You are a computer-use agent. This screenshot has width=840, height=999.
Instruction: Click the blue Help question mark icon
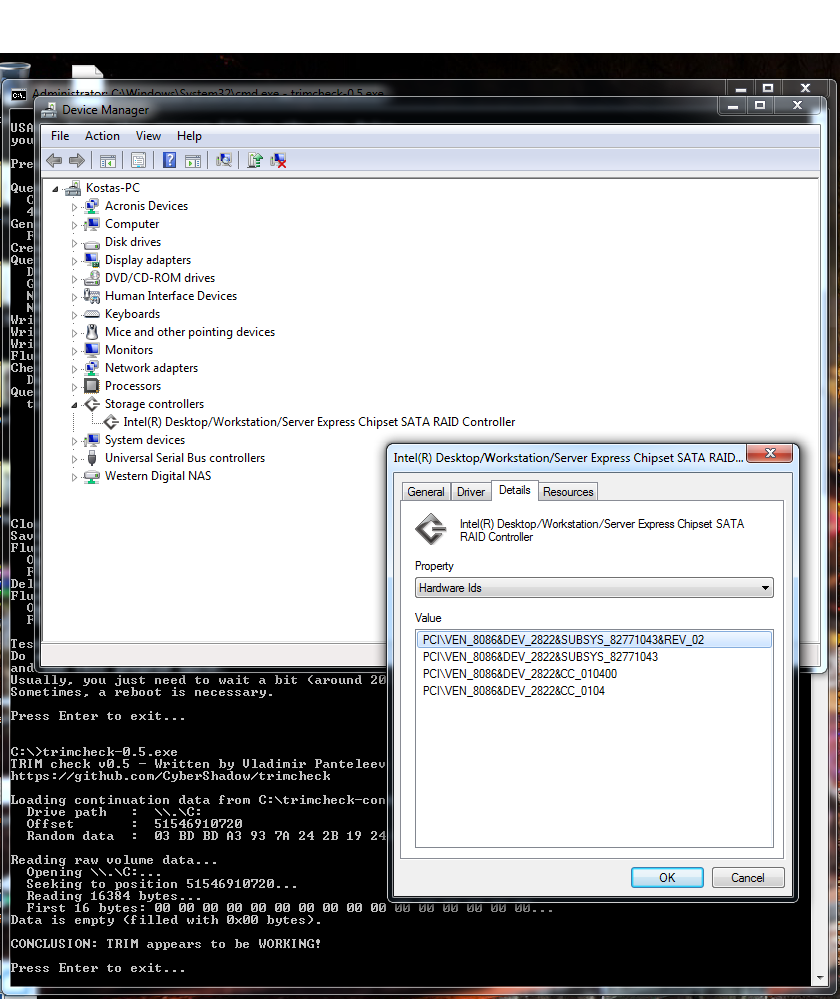tap(169, 160)
